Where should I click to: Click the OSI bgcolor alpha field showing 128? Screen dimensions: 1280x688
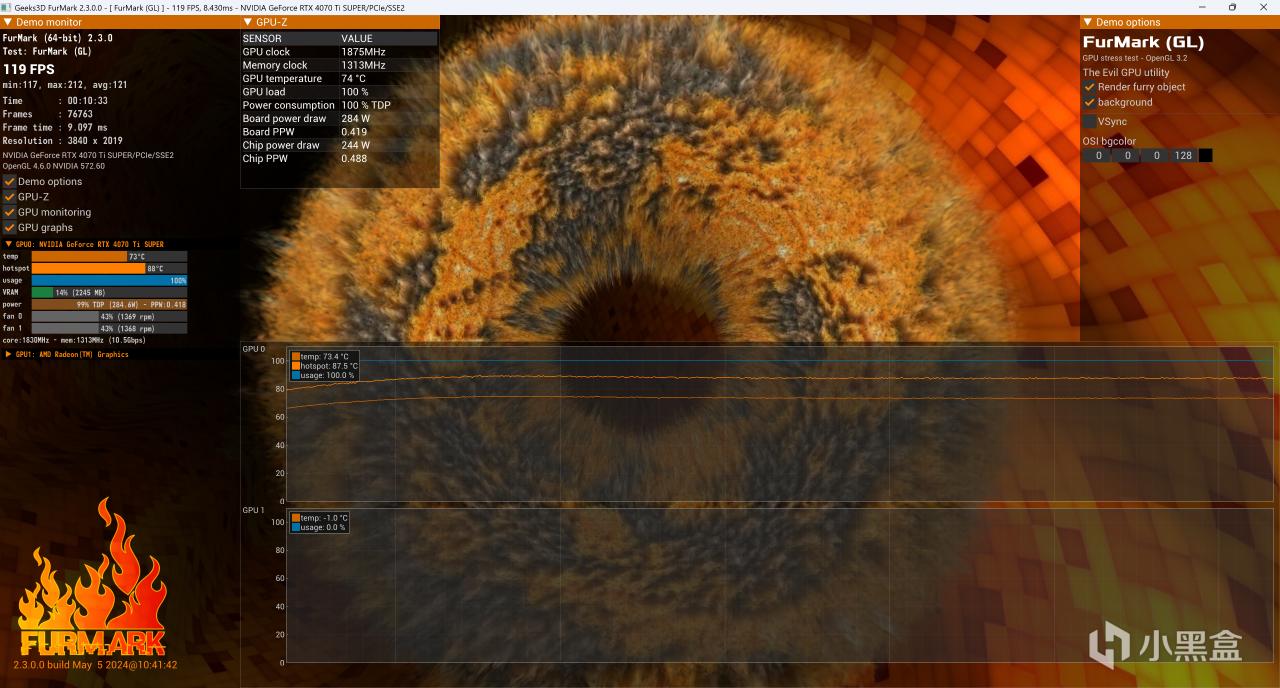1183,155
